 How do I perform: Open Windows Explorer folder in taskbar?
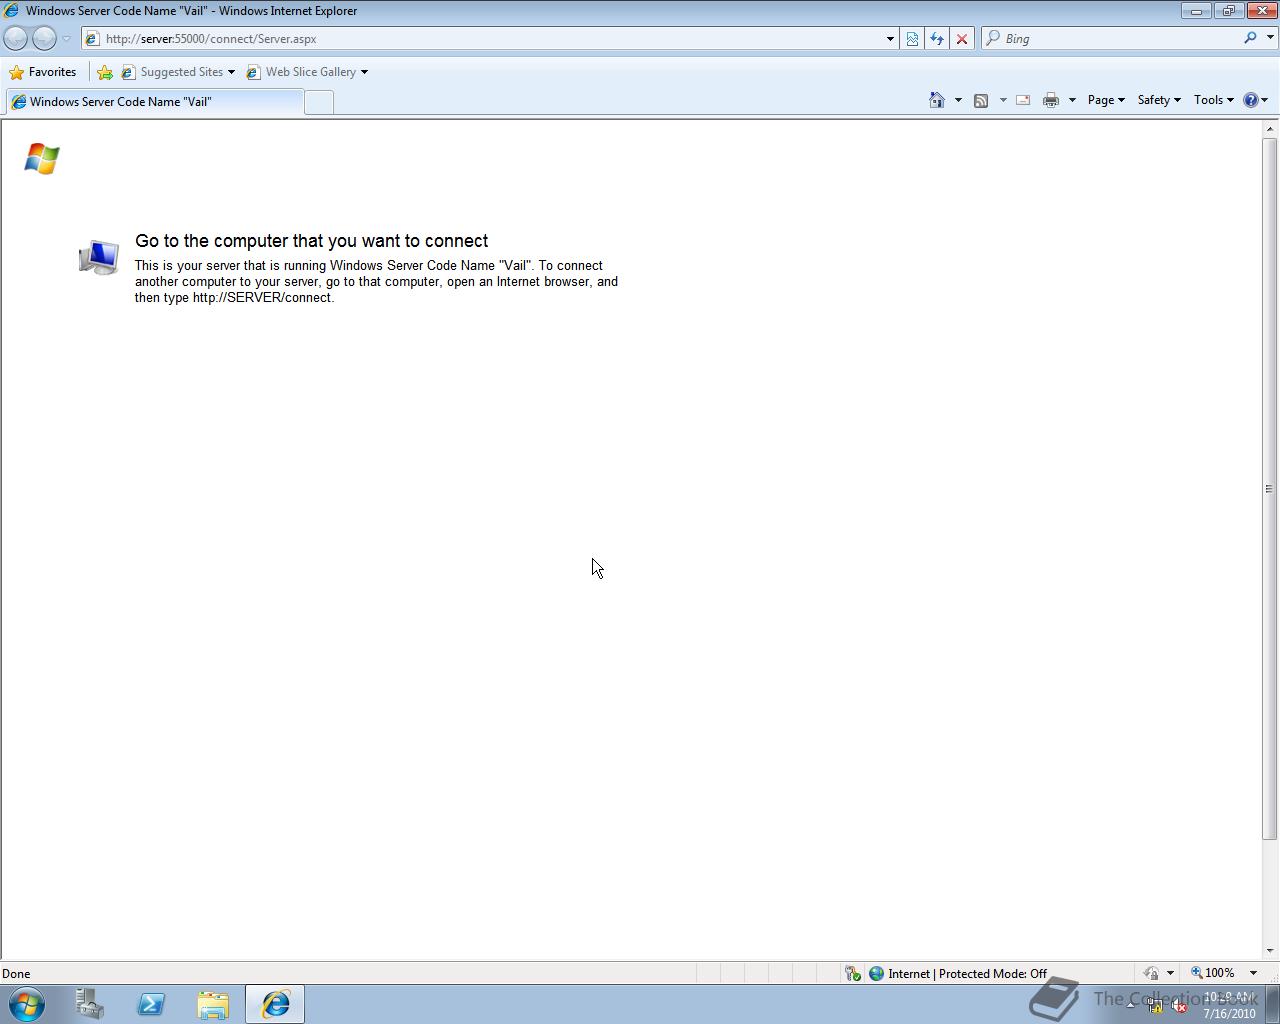[213, 1004]
